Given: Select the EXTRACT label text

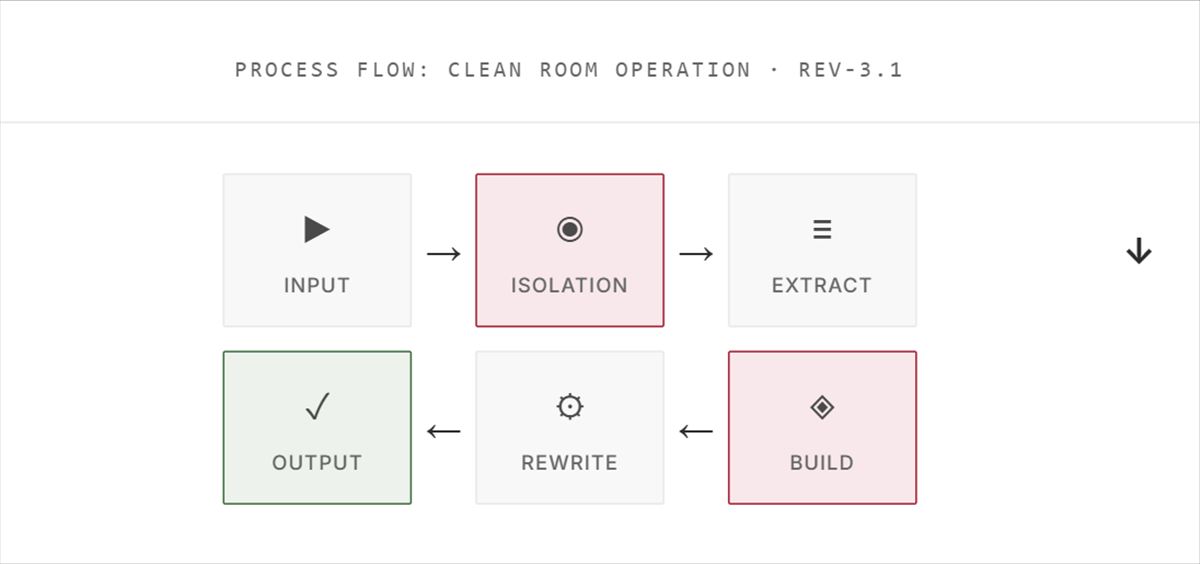Looking at the screenshot, I should click(822, 285).
